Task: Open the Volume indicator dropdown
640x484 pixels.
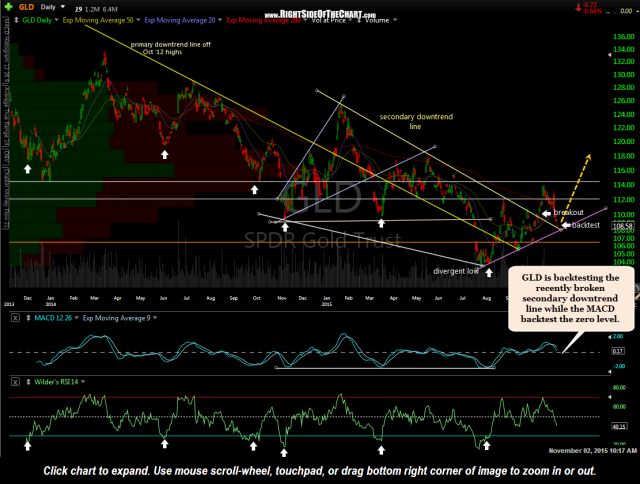Action: pyautogui.click(x=395, y=20)
